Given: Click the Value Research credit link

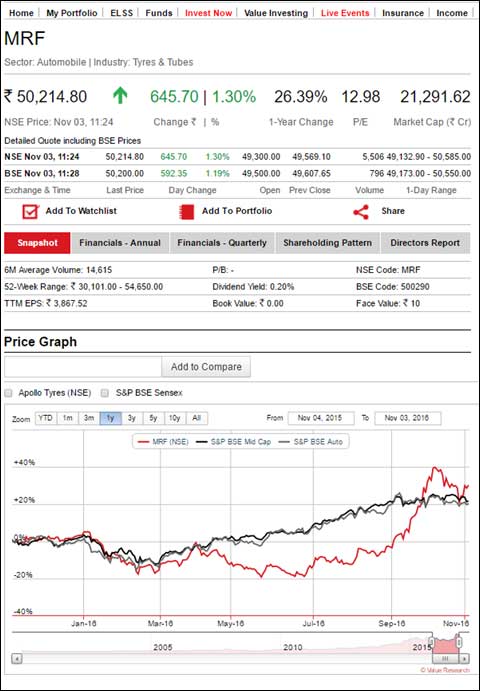Looking at the screenshot, I should [445, 670].
